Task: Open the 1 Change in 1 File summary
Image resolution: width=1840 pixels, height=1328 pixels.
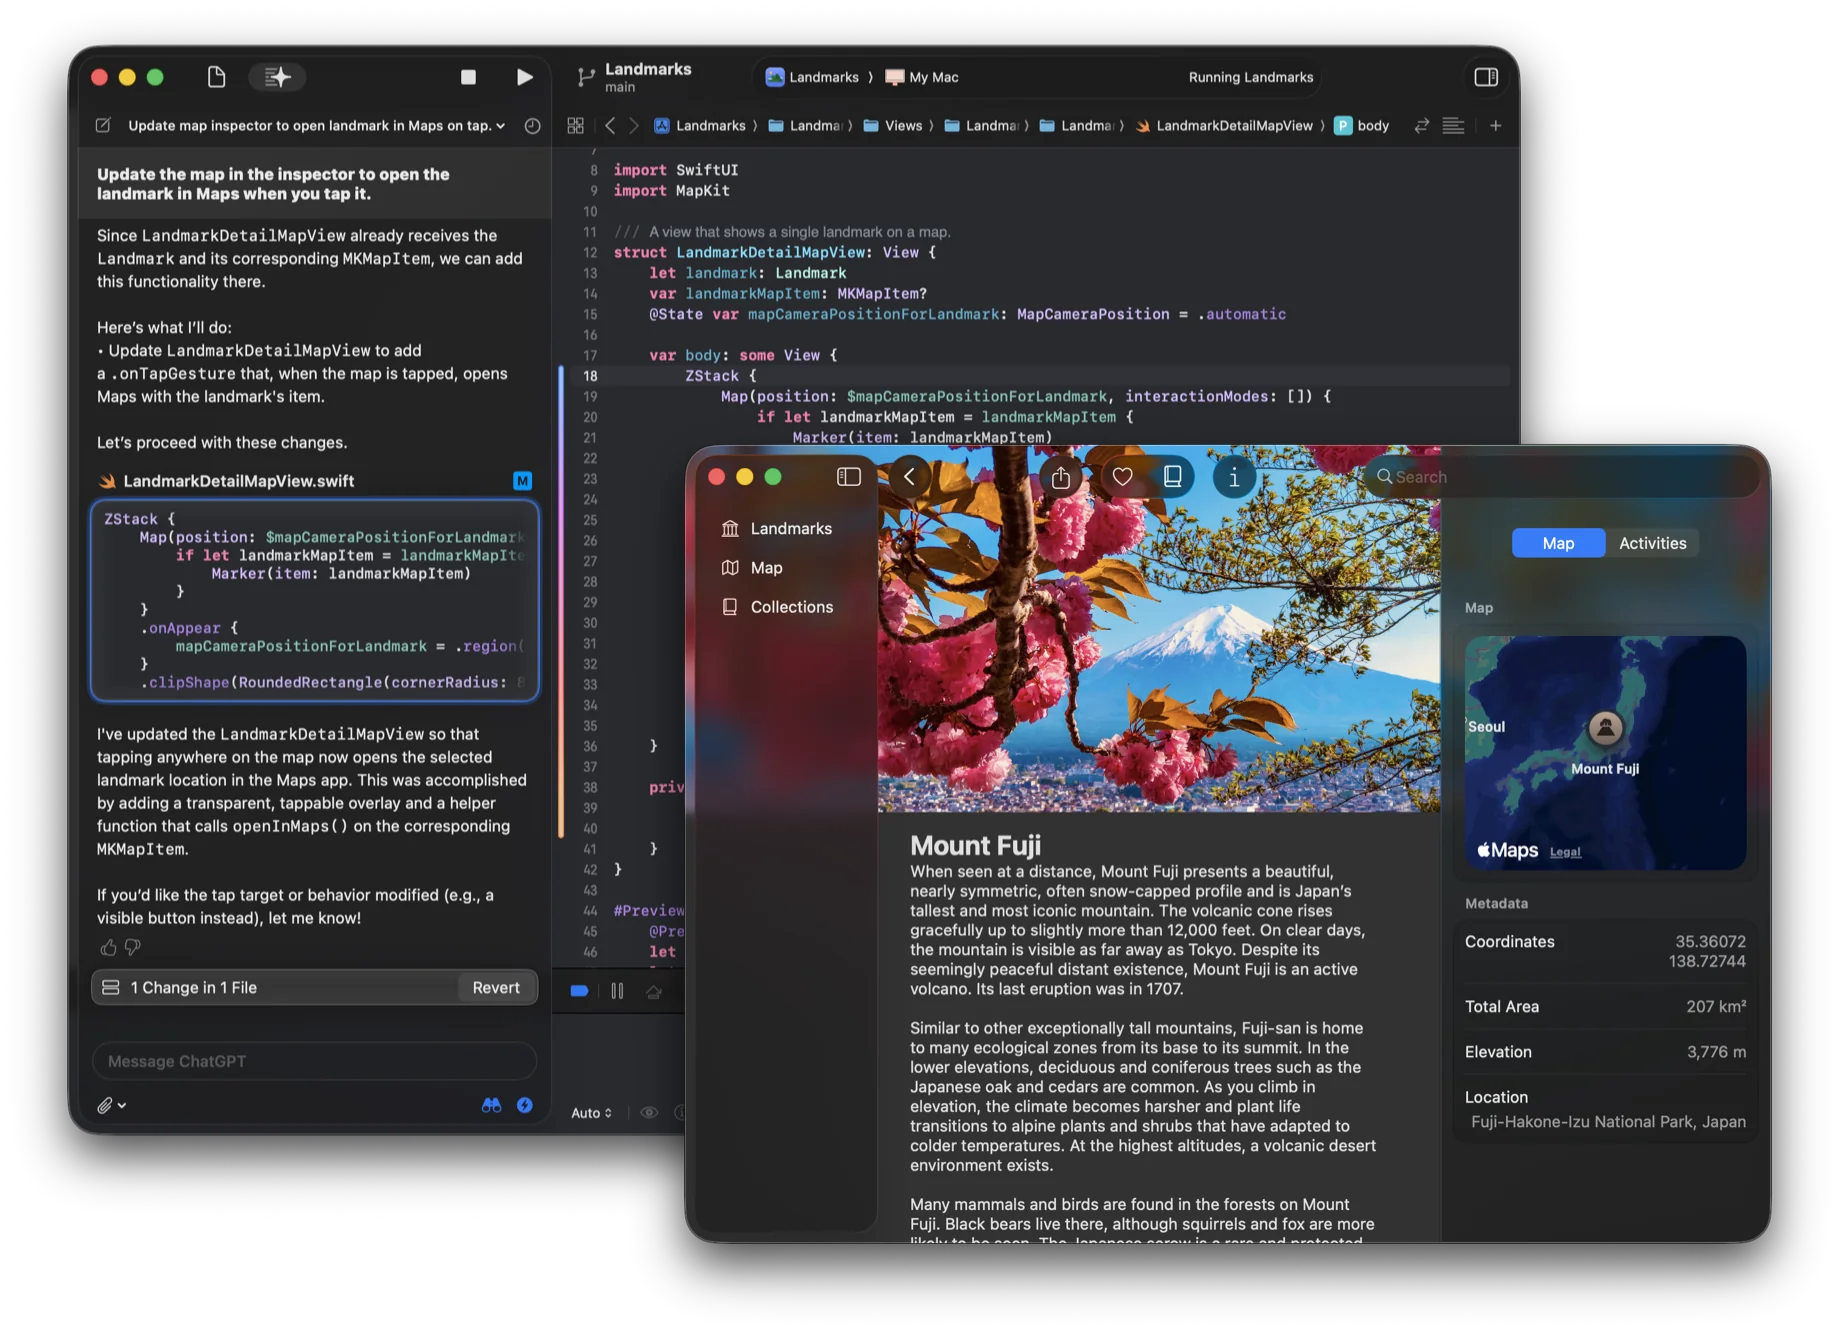Action: pyautogui.click(x=193, y=988)
